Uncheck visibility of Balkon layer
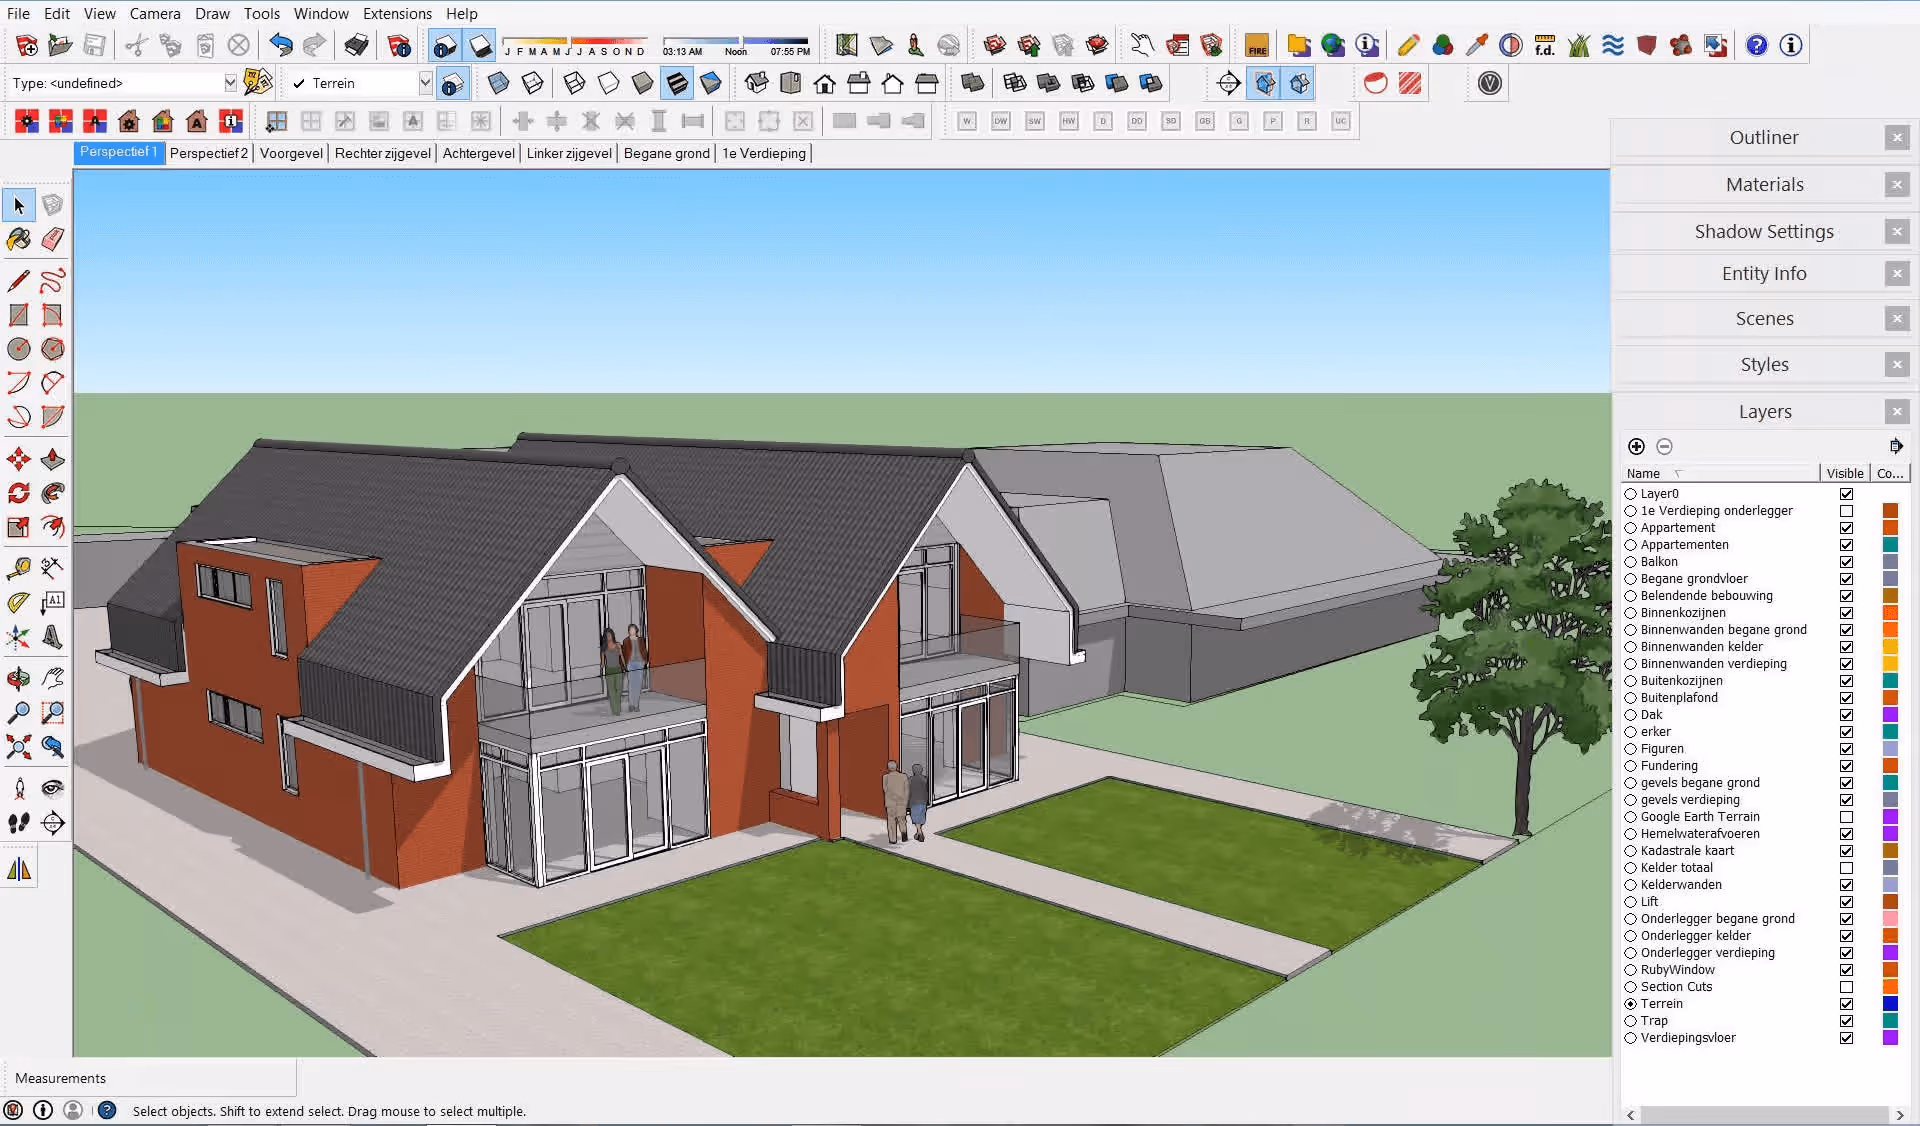Screen dimensions: 1920x1126 click(1846, 562)
